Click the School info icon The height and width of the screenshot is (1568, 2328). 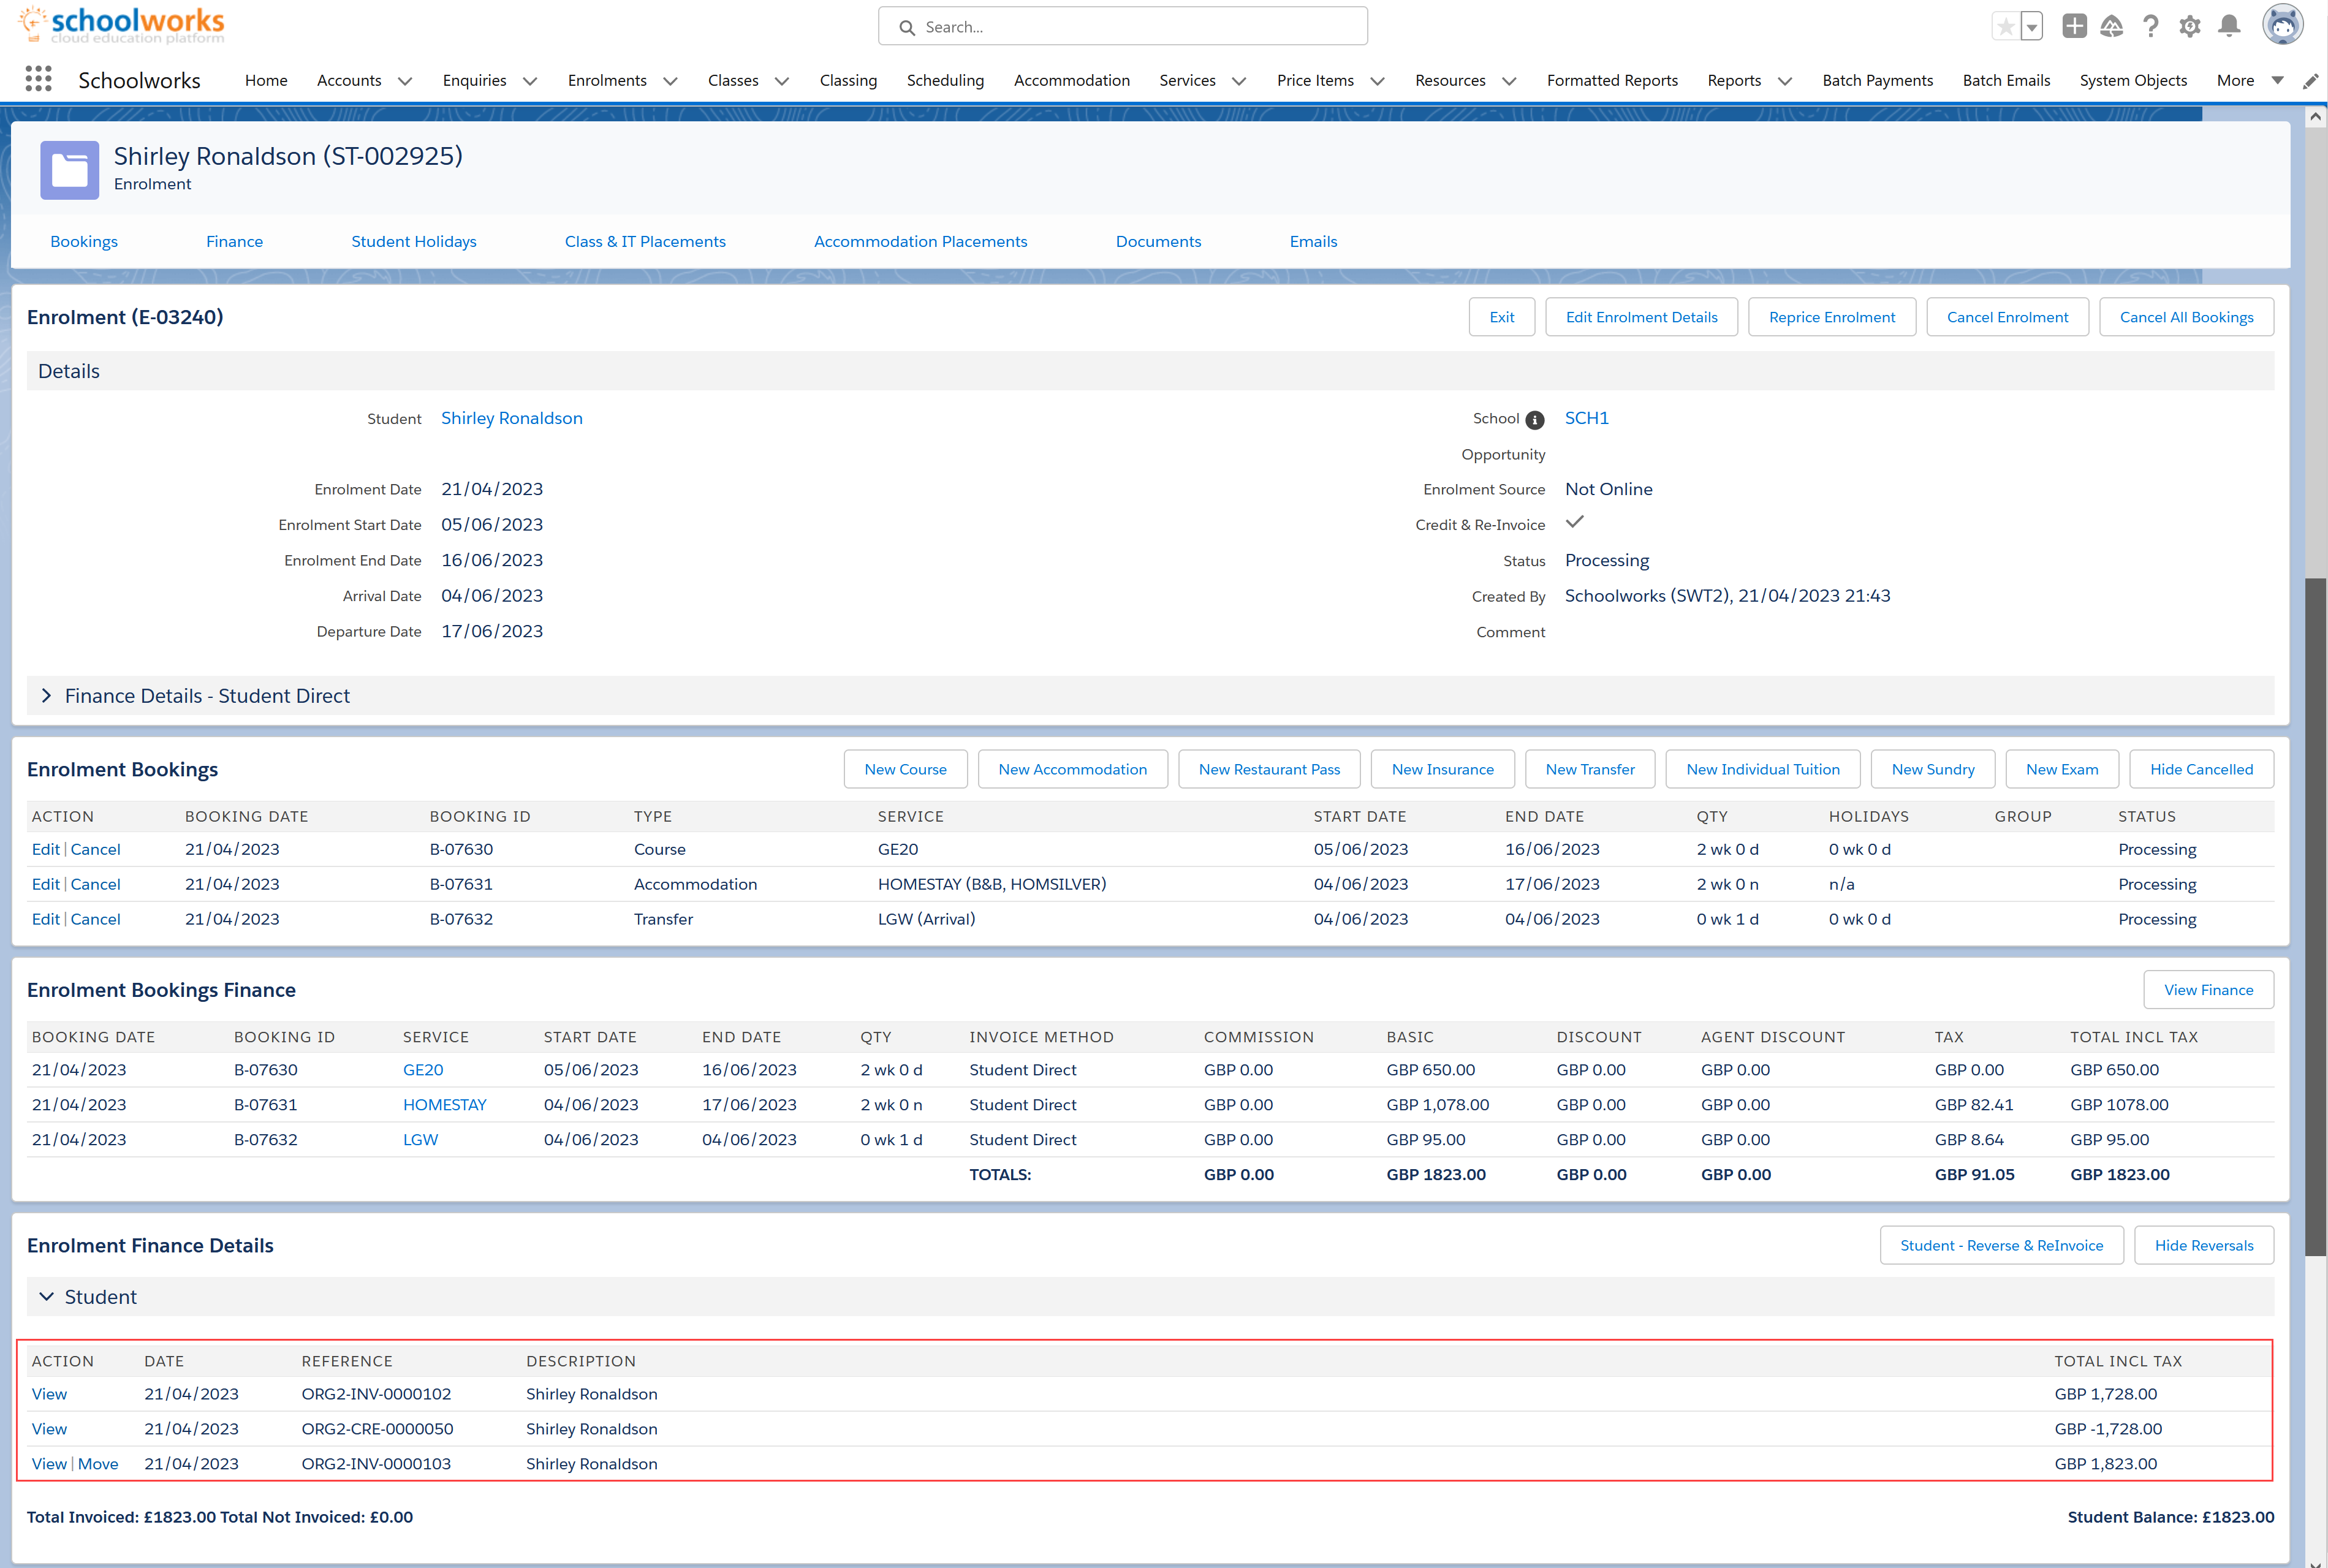(x=1534, y=420)
